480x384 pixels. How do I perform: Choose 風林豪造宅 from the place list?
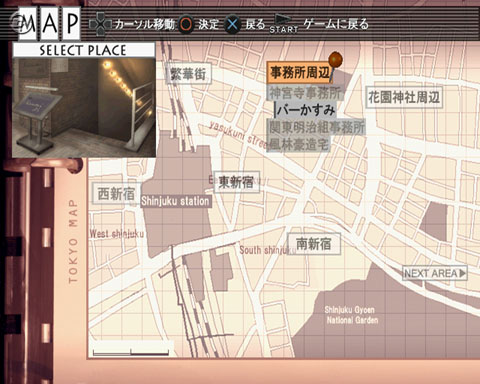[x=298, y=144]
